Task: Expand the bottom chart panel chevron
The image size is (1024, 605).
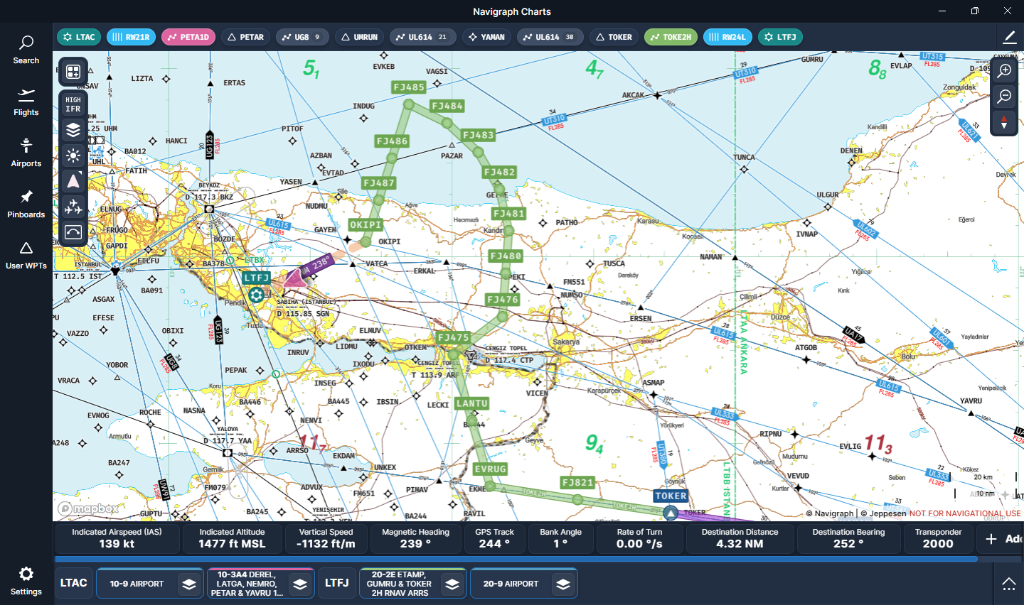Action: (1009, 583)
